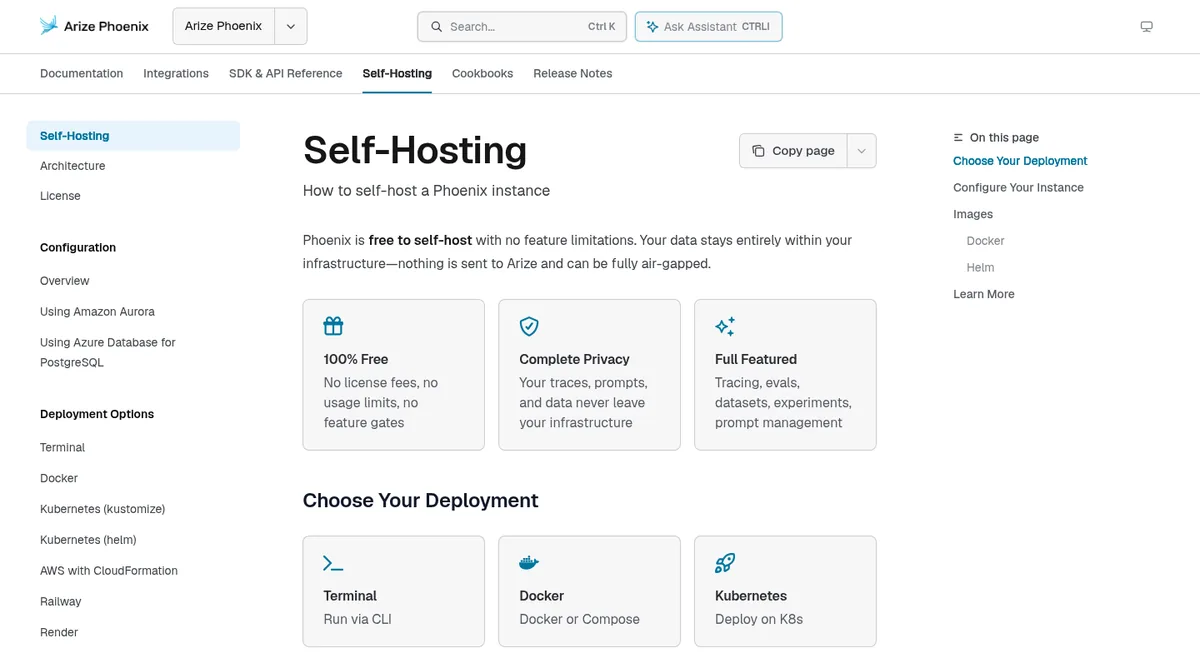Screen dimensions: 1200x658
Task: Open the Docker deployment card
Action: (x=589, y=591)
